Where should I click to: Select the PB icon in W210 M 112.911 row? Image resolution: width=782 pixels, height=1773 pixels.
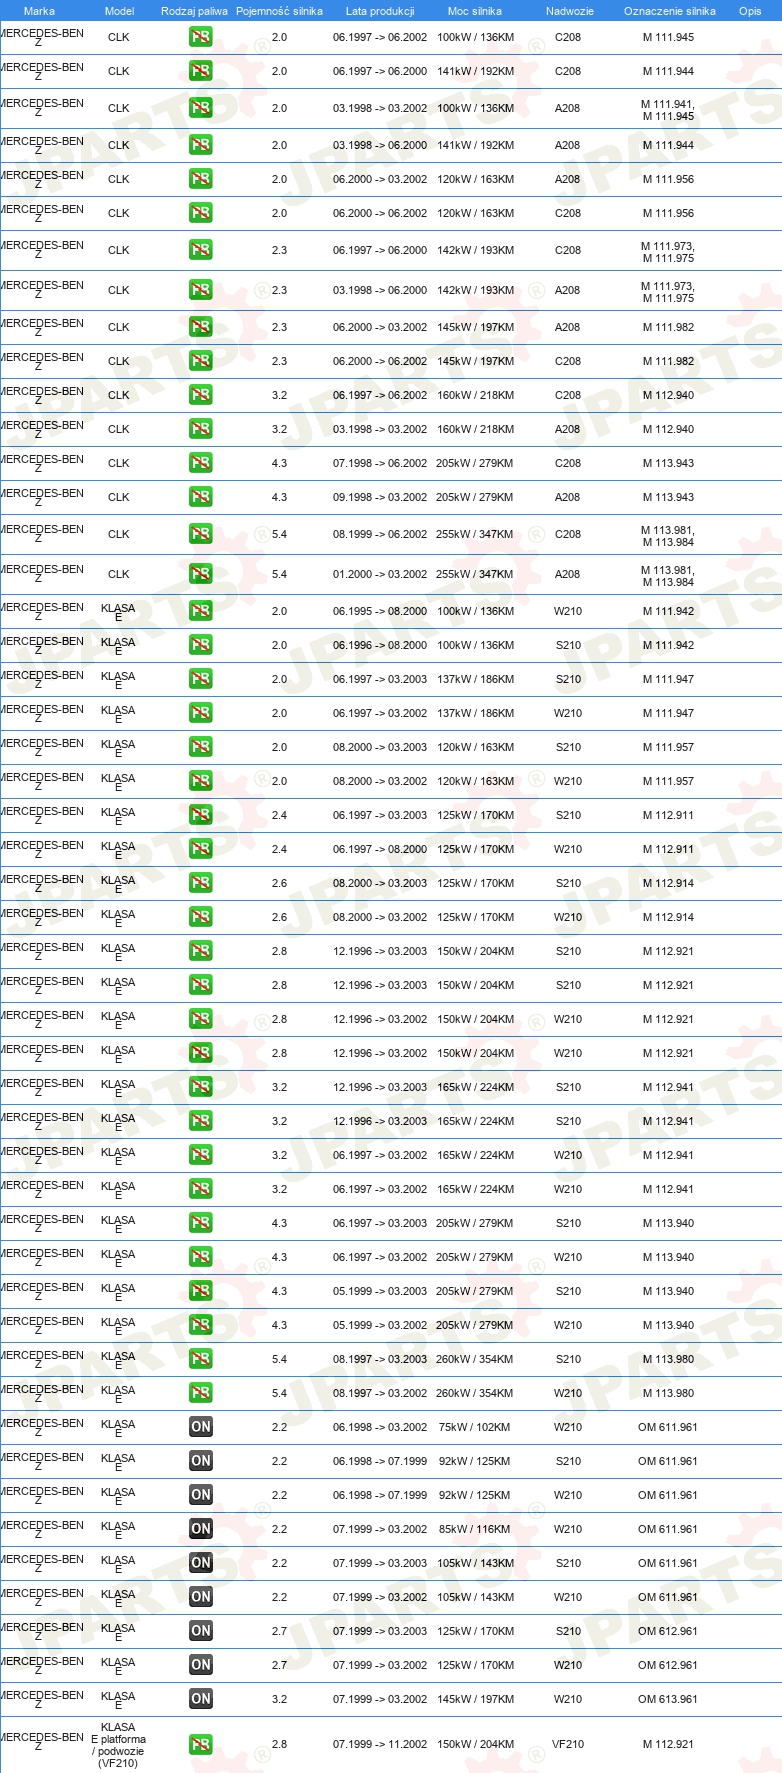coord(201,849)
